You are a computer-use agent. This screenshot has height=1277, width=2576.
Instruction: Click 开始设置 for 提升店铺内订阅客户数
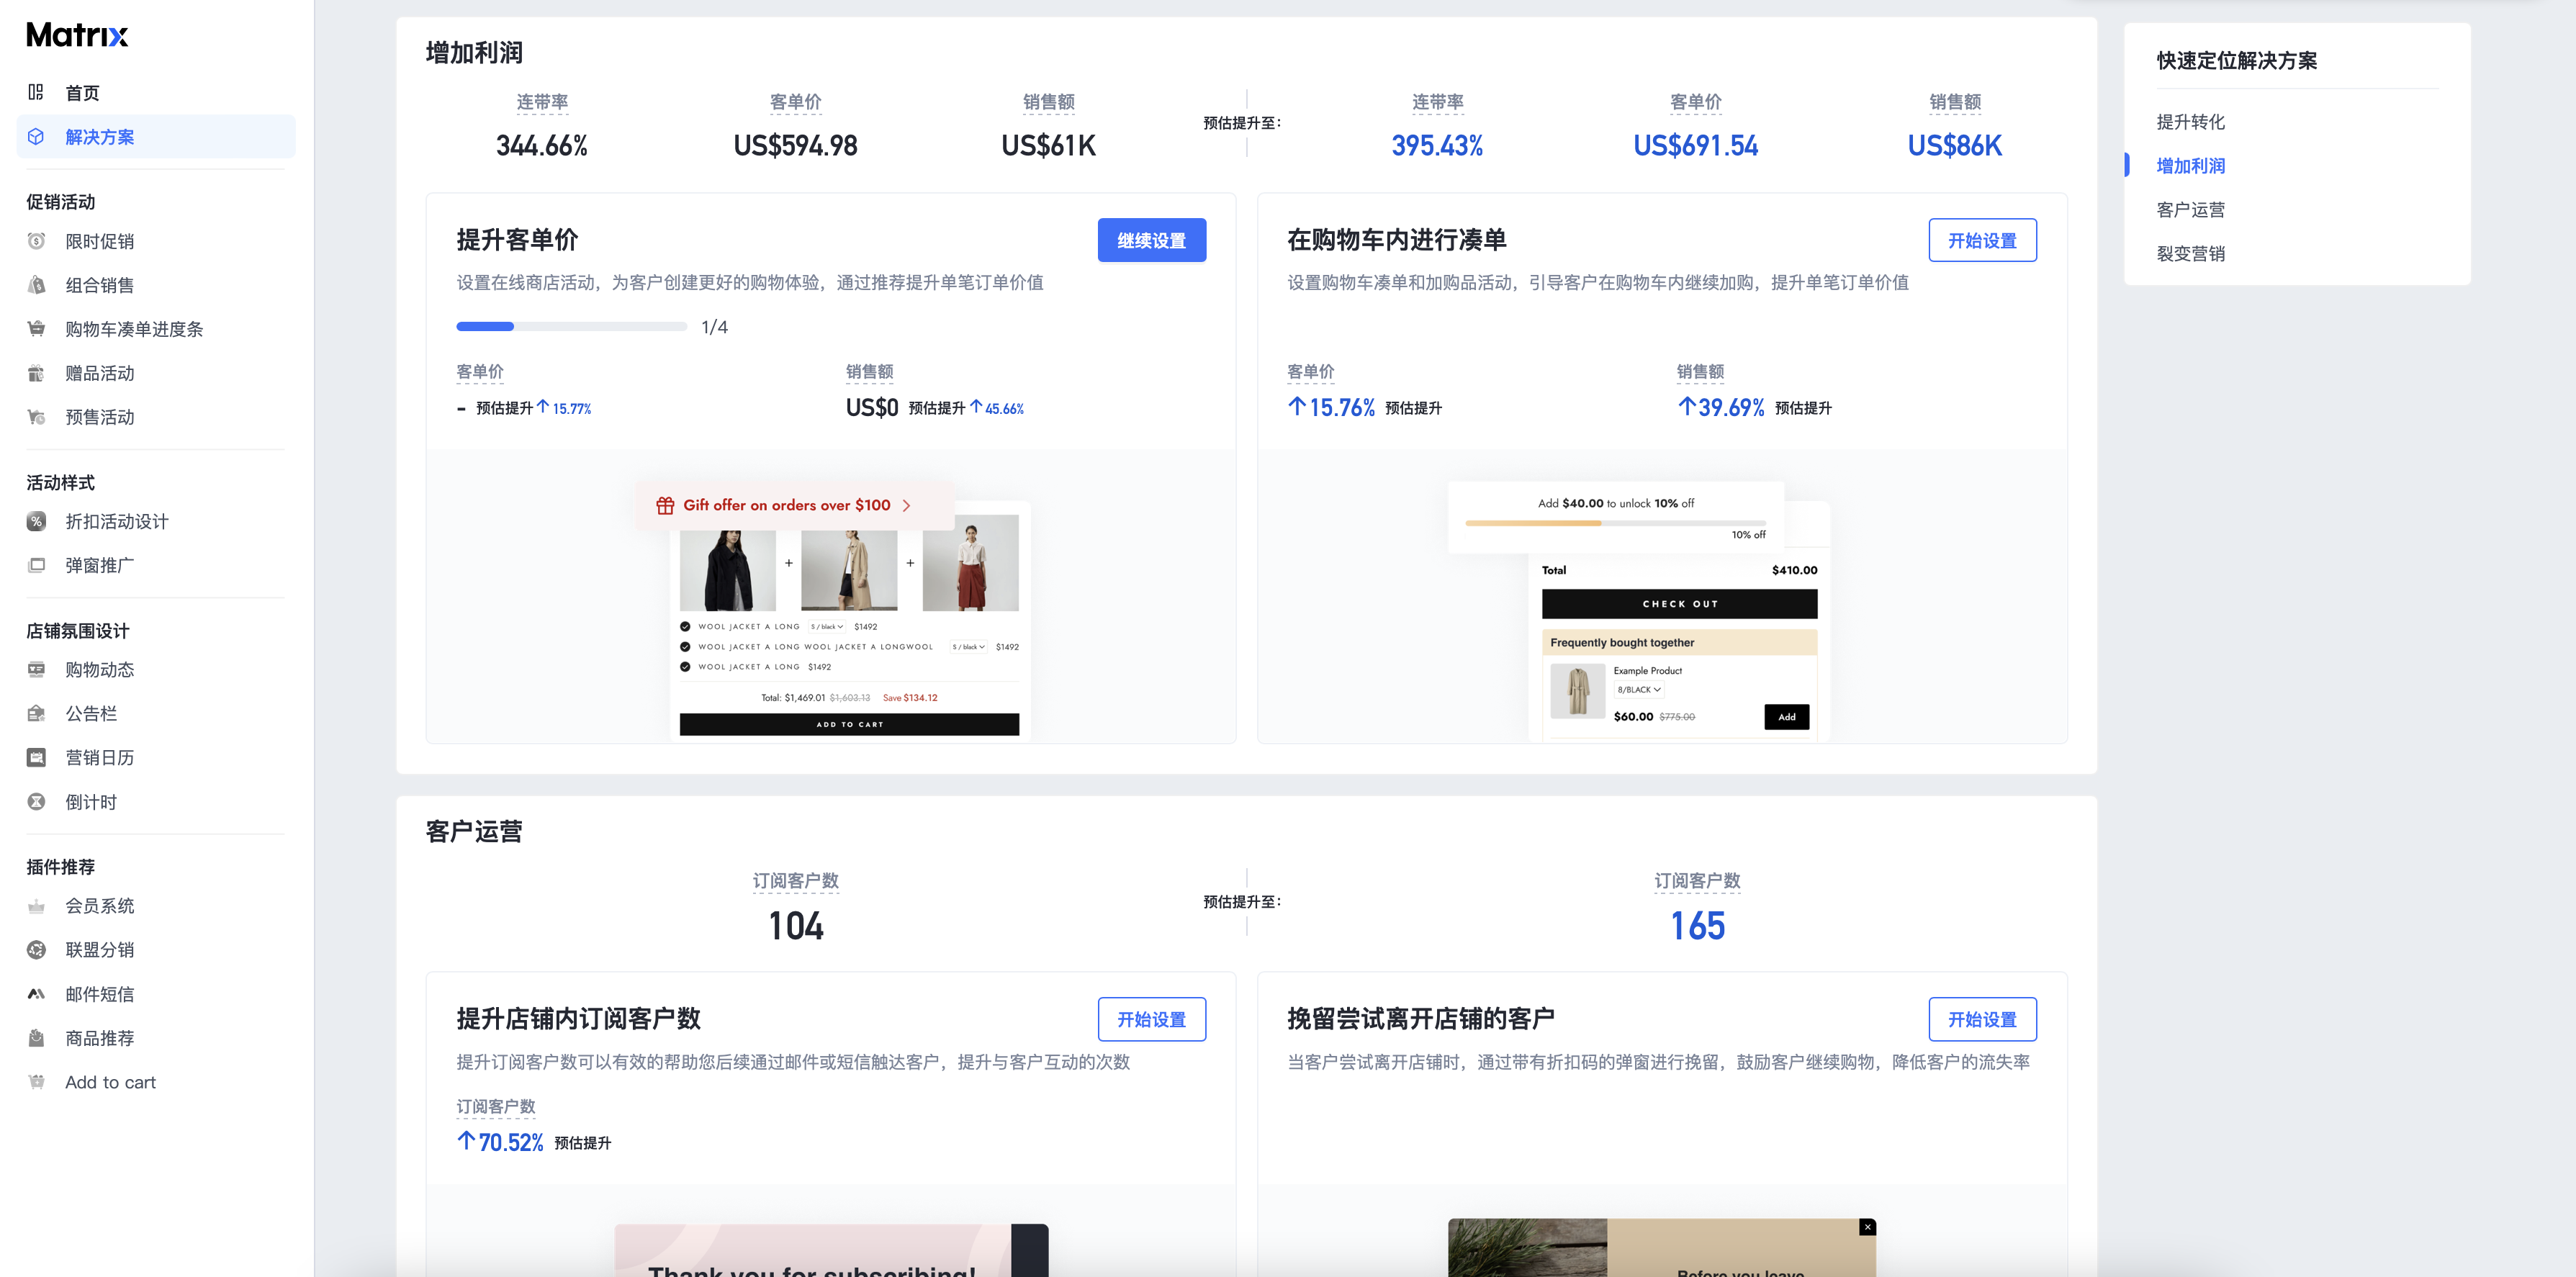[x=1151, y=1019]
